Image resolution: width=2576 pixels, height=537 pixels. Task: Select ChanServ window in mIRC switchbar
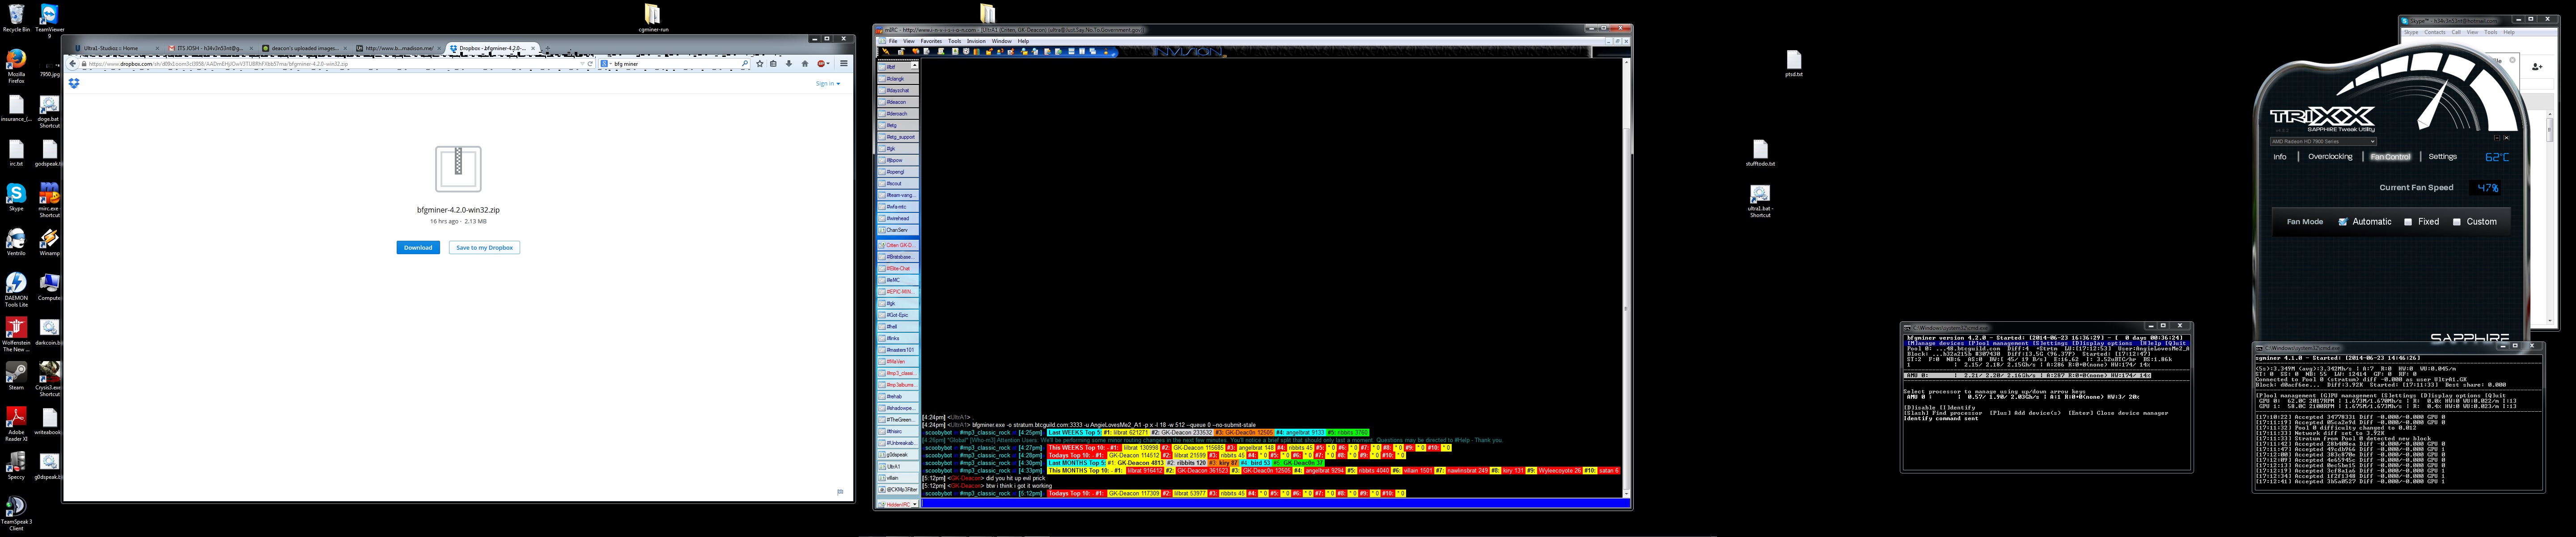click(897, 230)
